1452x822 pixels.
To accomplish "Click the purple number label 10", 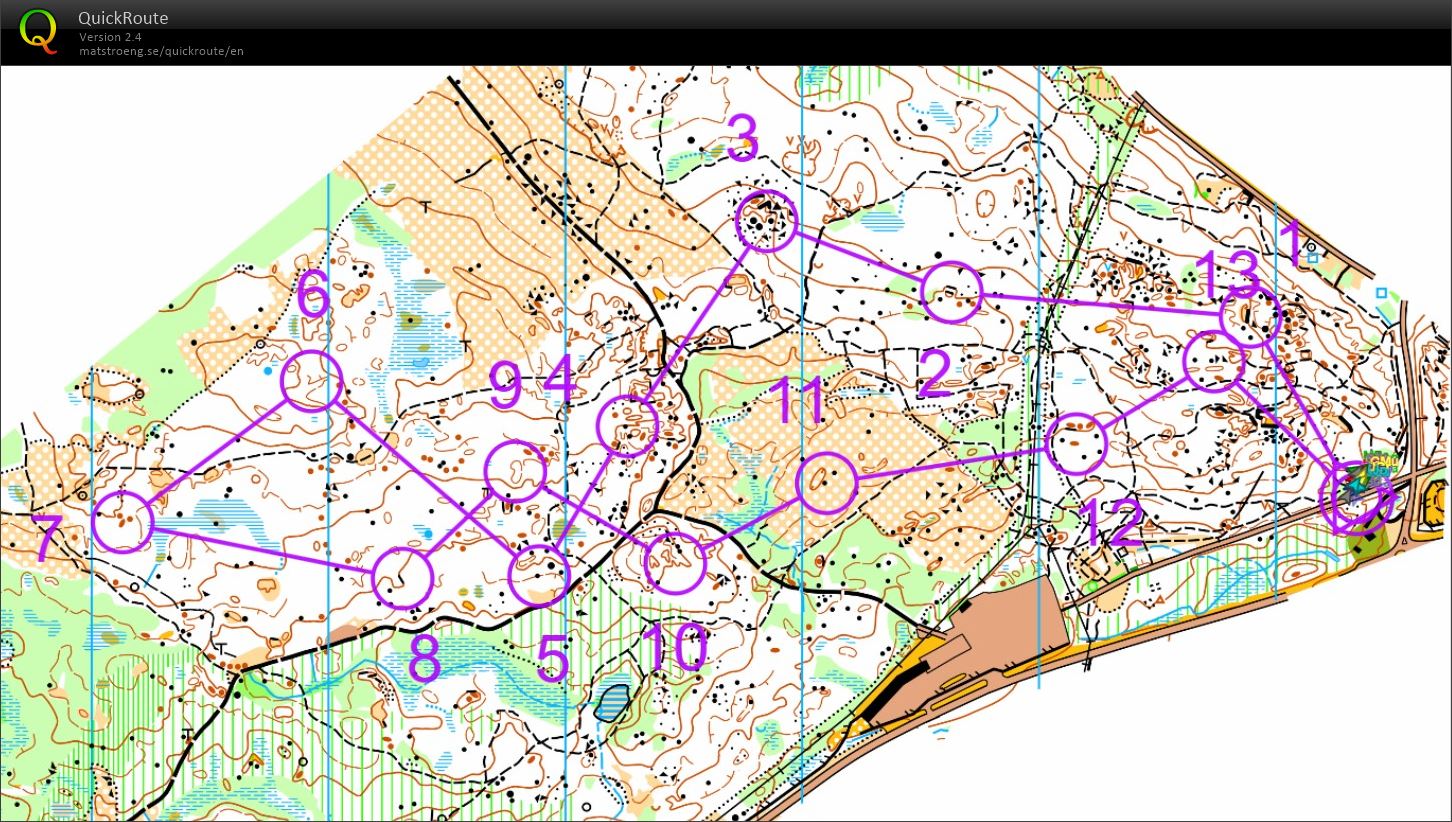I will pos(674,648).
